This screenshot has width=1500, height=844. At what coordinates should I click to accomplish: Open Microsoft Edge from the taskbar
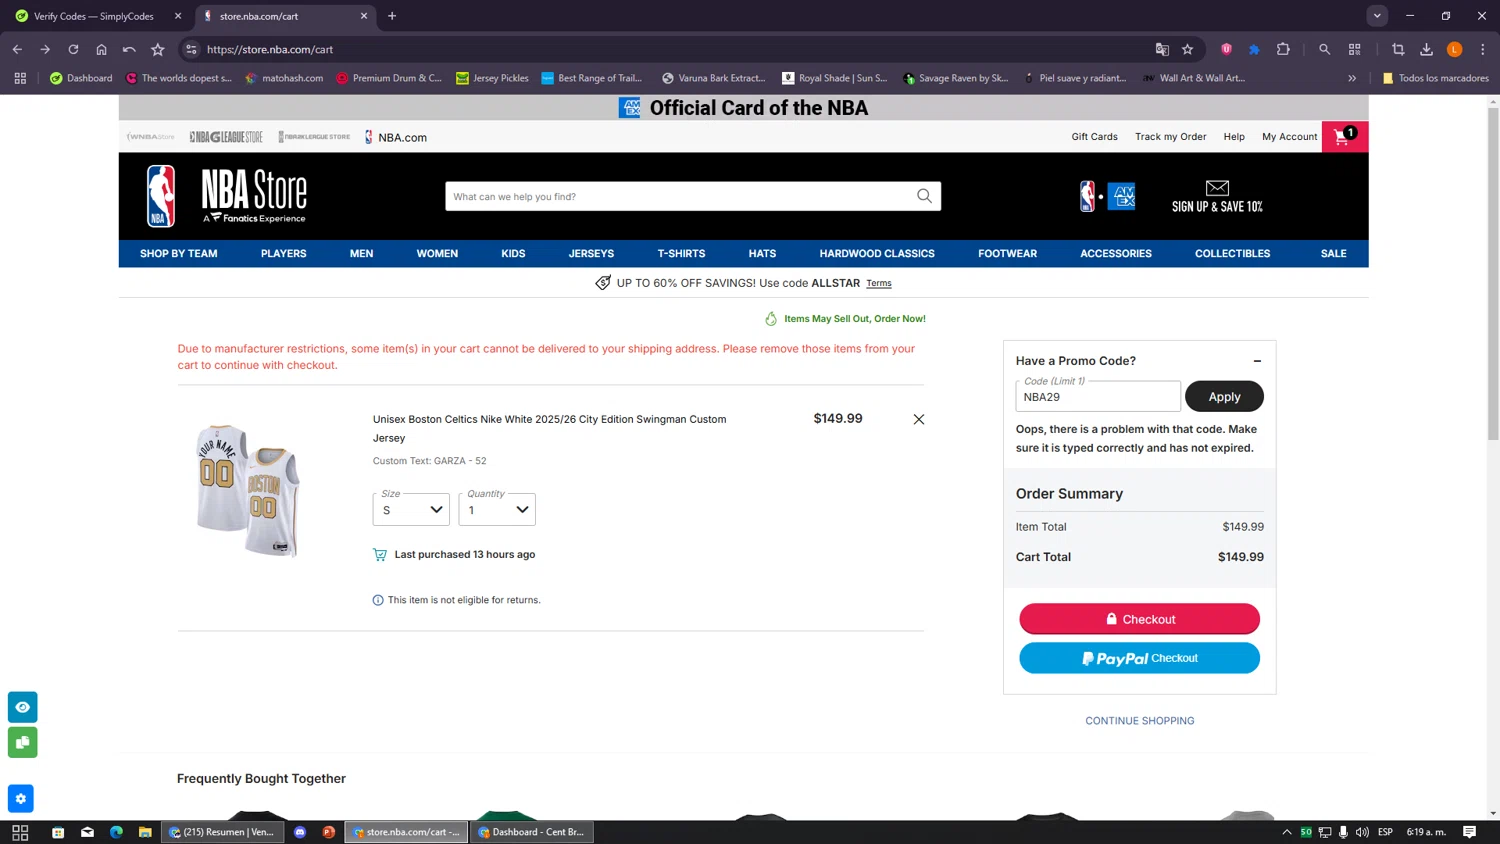[116, 832]
